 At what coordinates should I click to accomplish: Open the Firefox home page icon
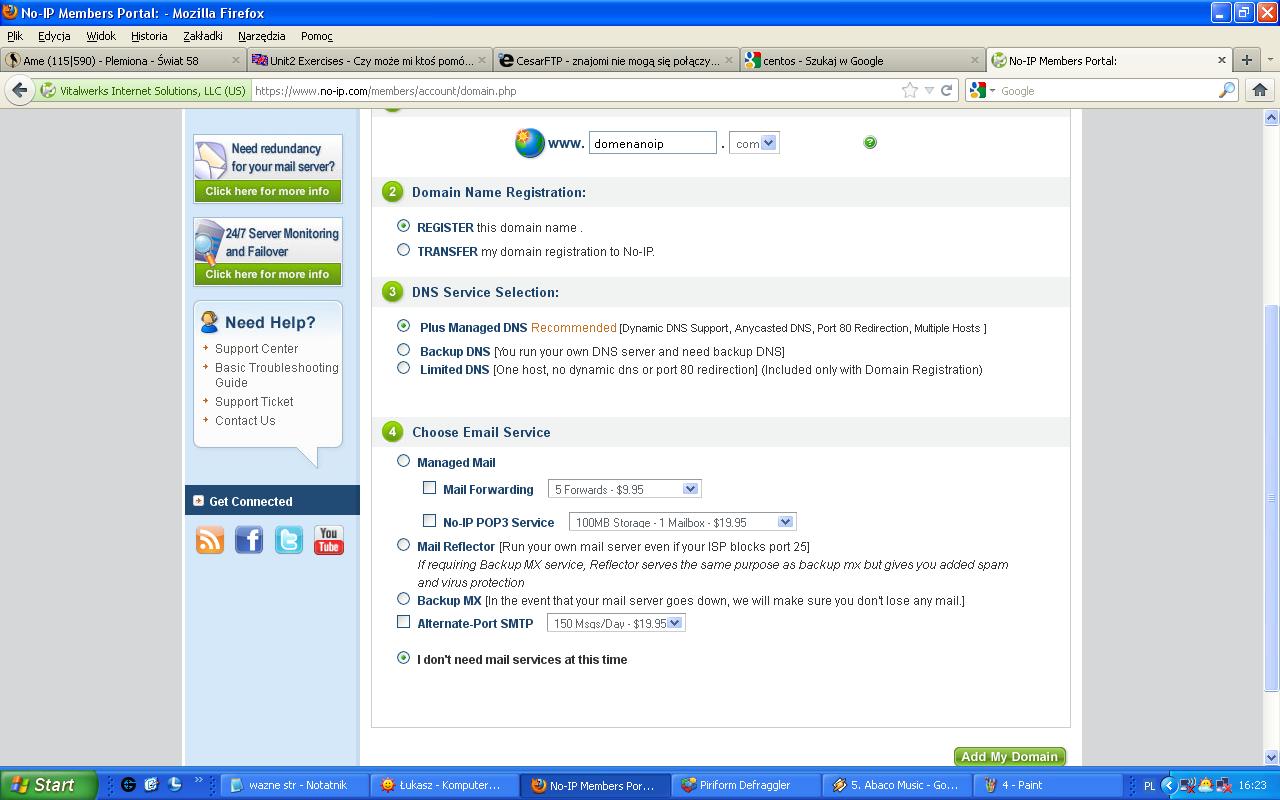(x=1260, y=90)
